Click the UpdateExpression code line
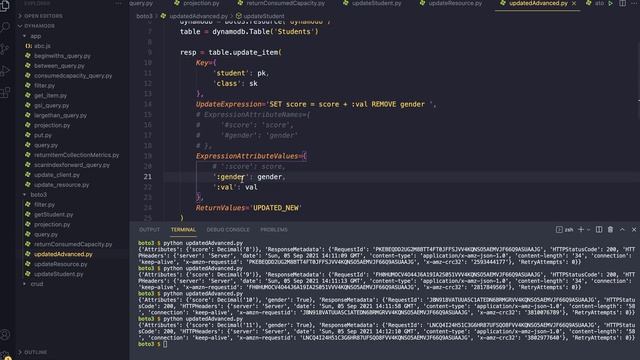Screen dimensions: 640x360 pyautogui.click(x=315, y=104)
